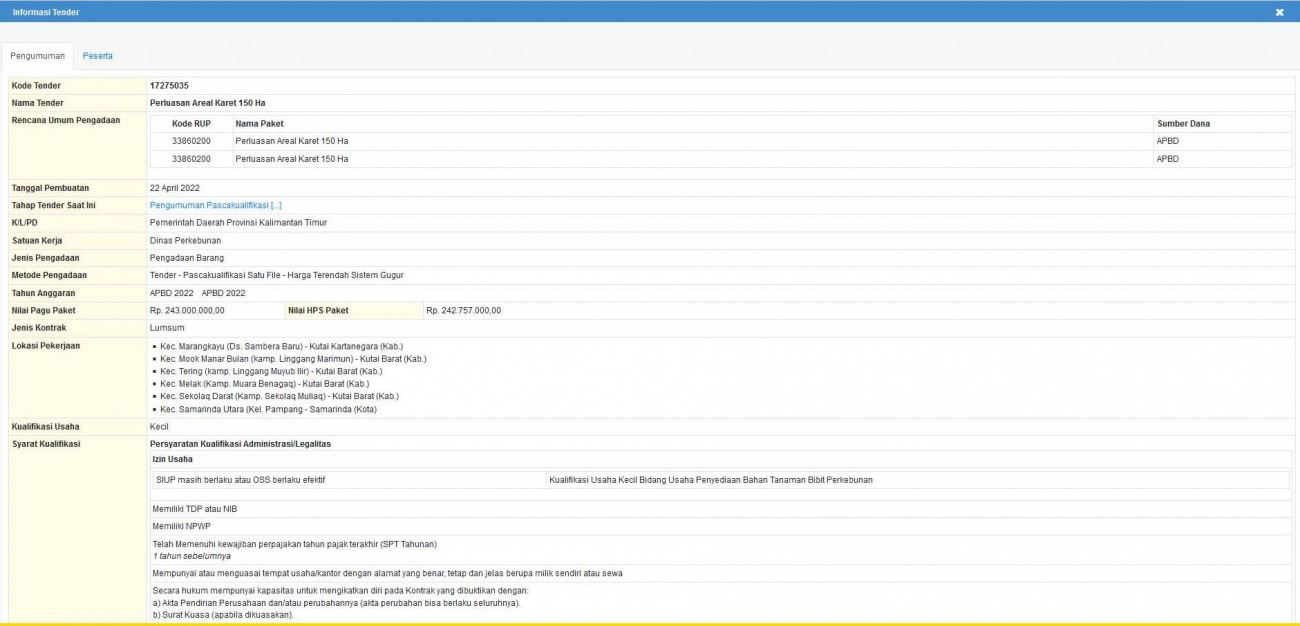1300x626 pixels.
Task: Switch to the Peserta tab
Action: pos(98,56)
